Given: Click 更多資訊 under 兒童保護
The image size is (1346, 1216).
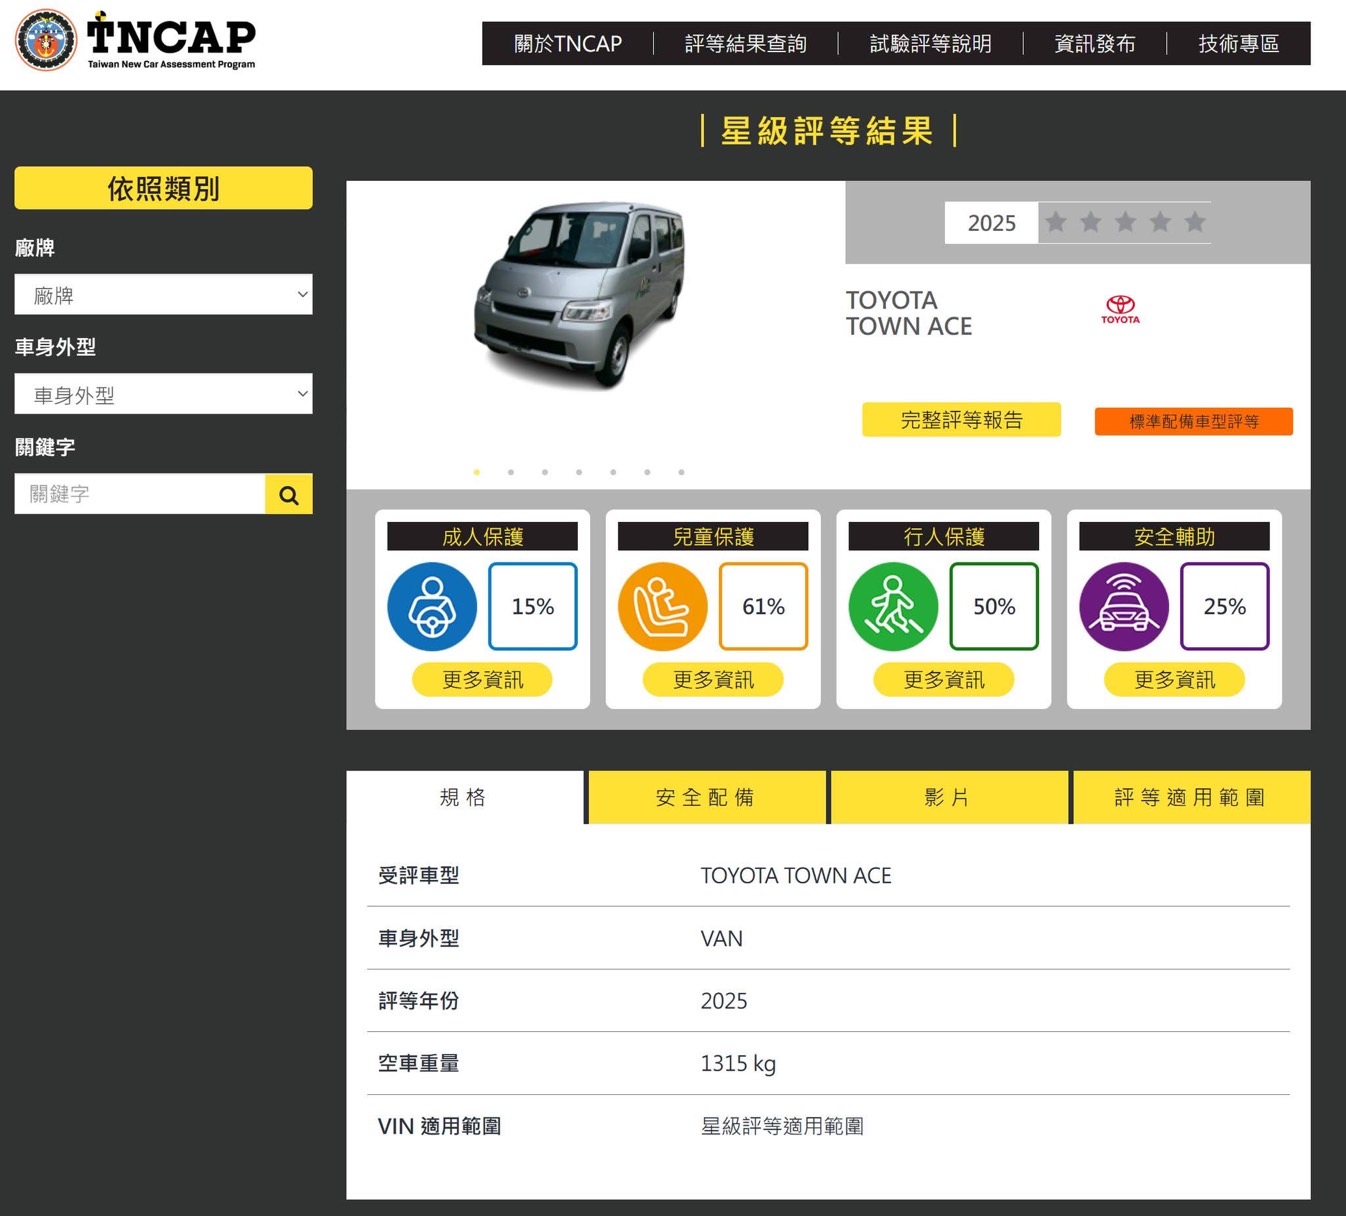Looking at the screenshot, I should (x=713, y=680).
